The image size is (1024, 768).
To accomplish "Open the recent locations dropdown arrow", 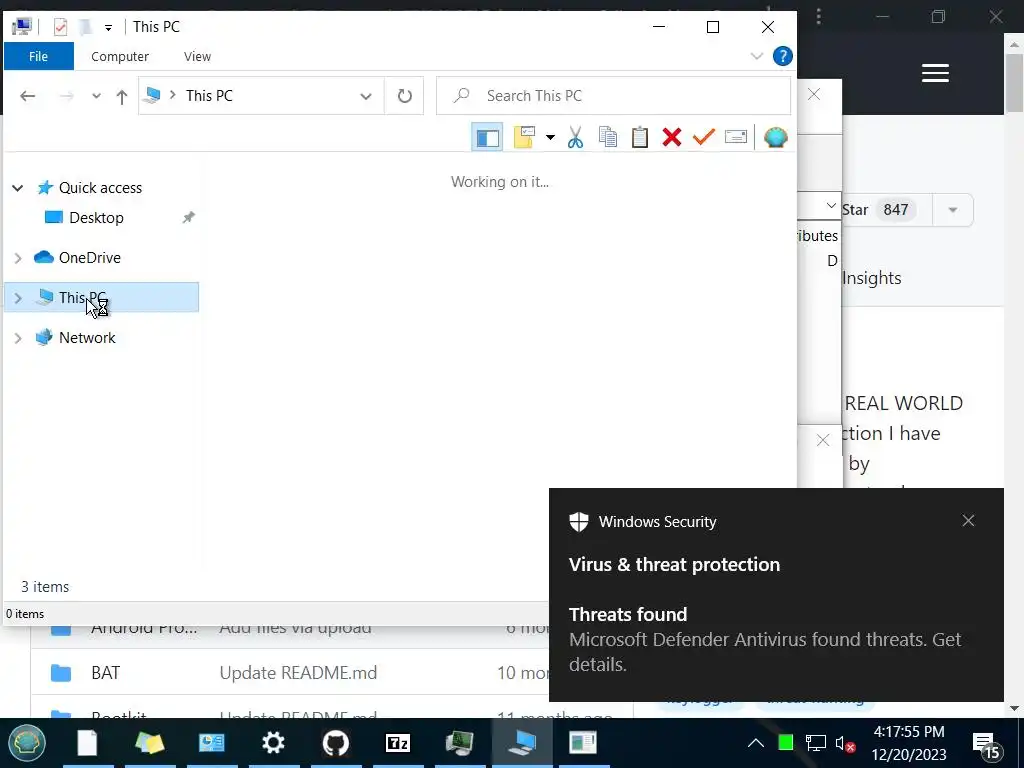I will pyautogui.click(x=97, y=96).
